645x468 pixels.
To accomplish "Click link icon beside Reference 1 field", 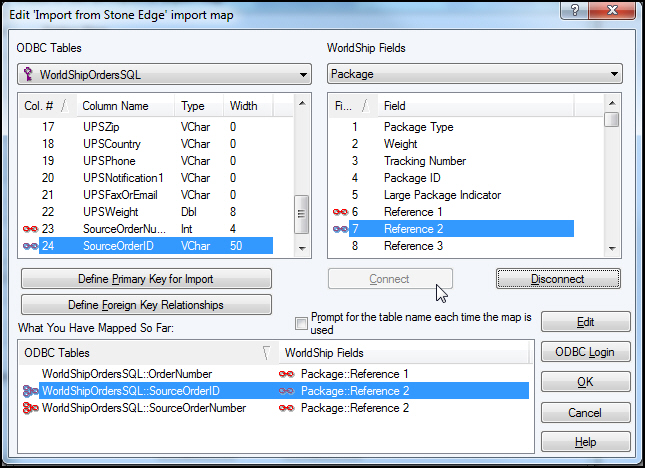I will click(x=341, y=212).
